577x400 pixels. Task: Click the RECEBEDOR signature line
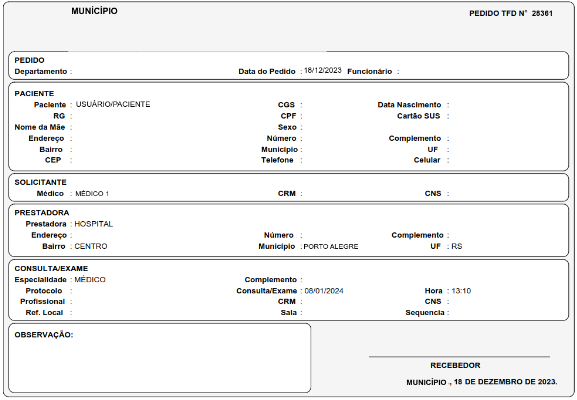(459, 357)
